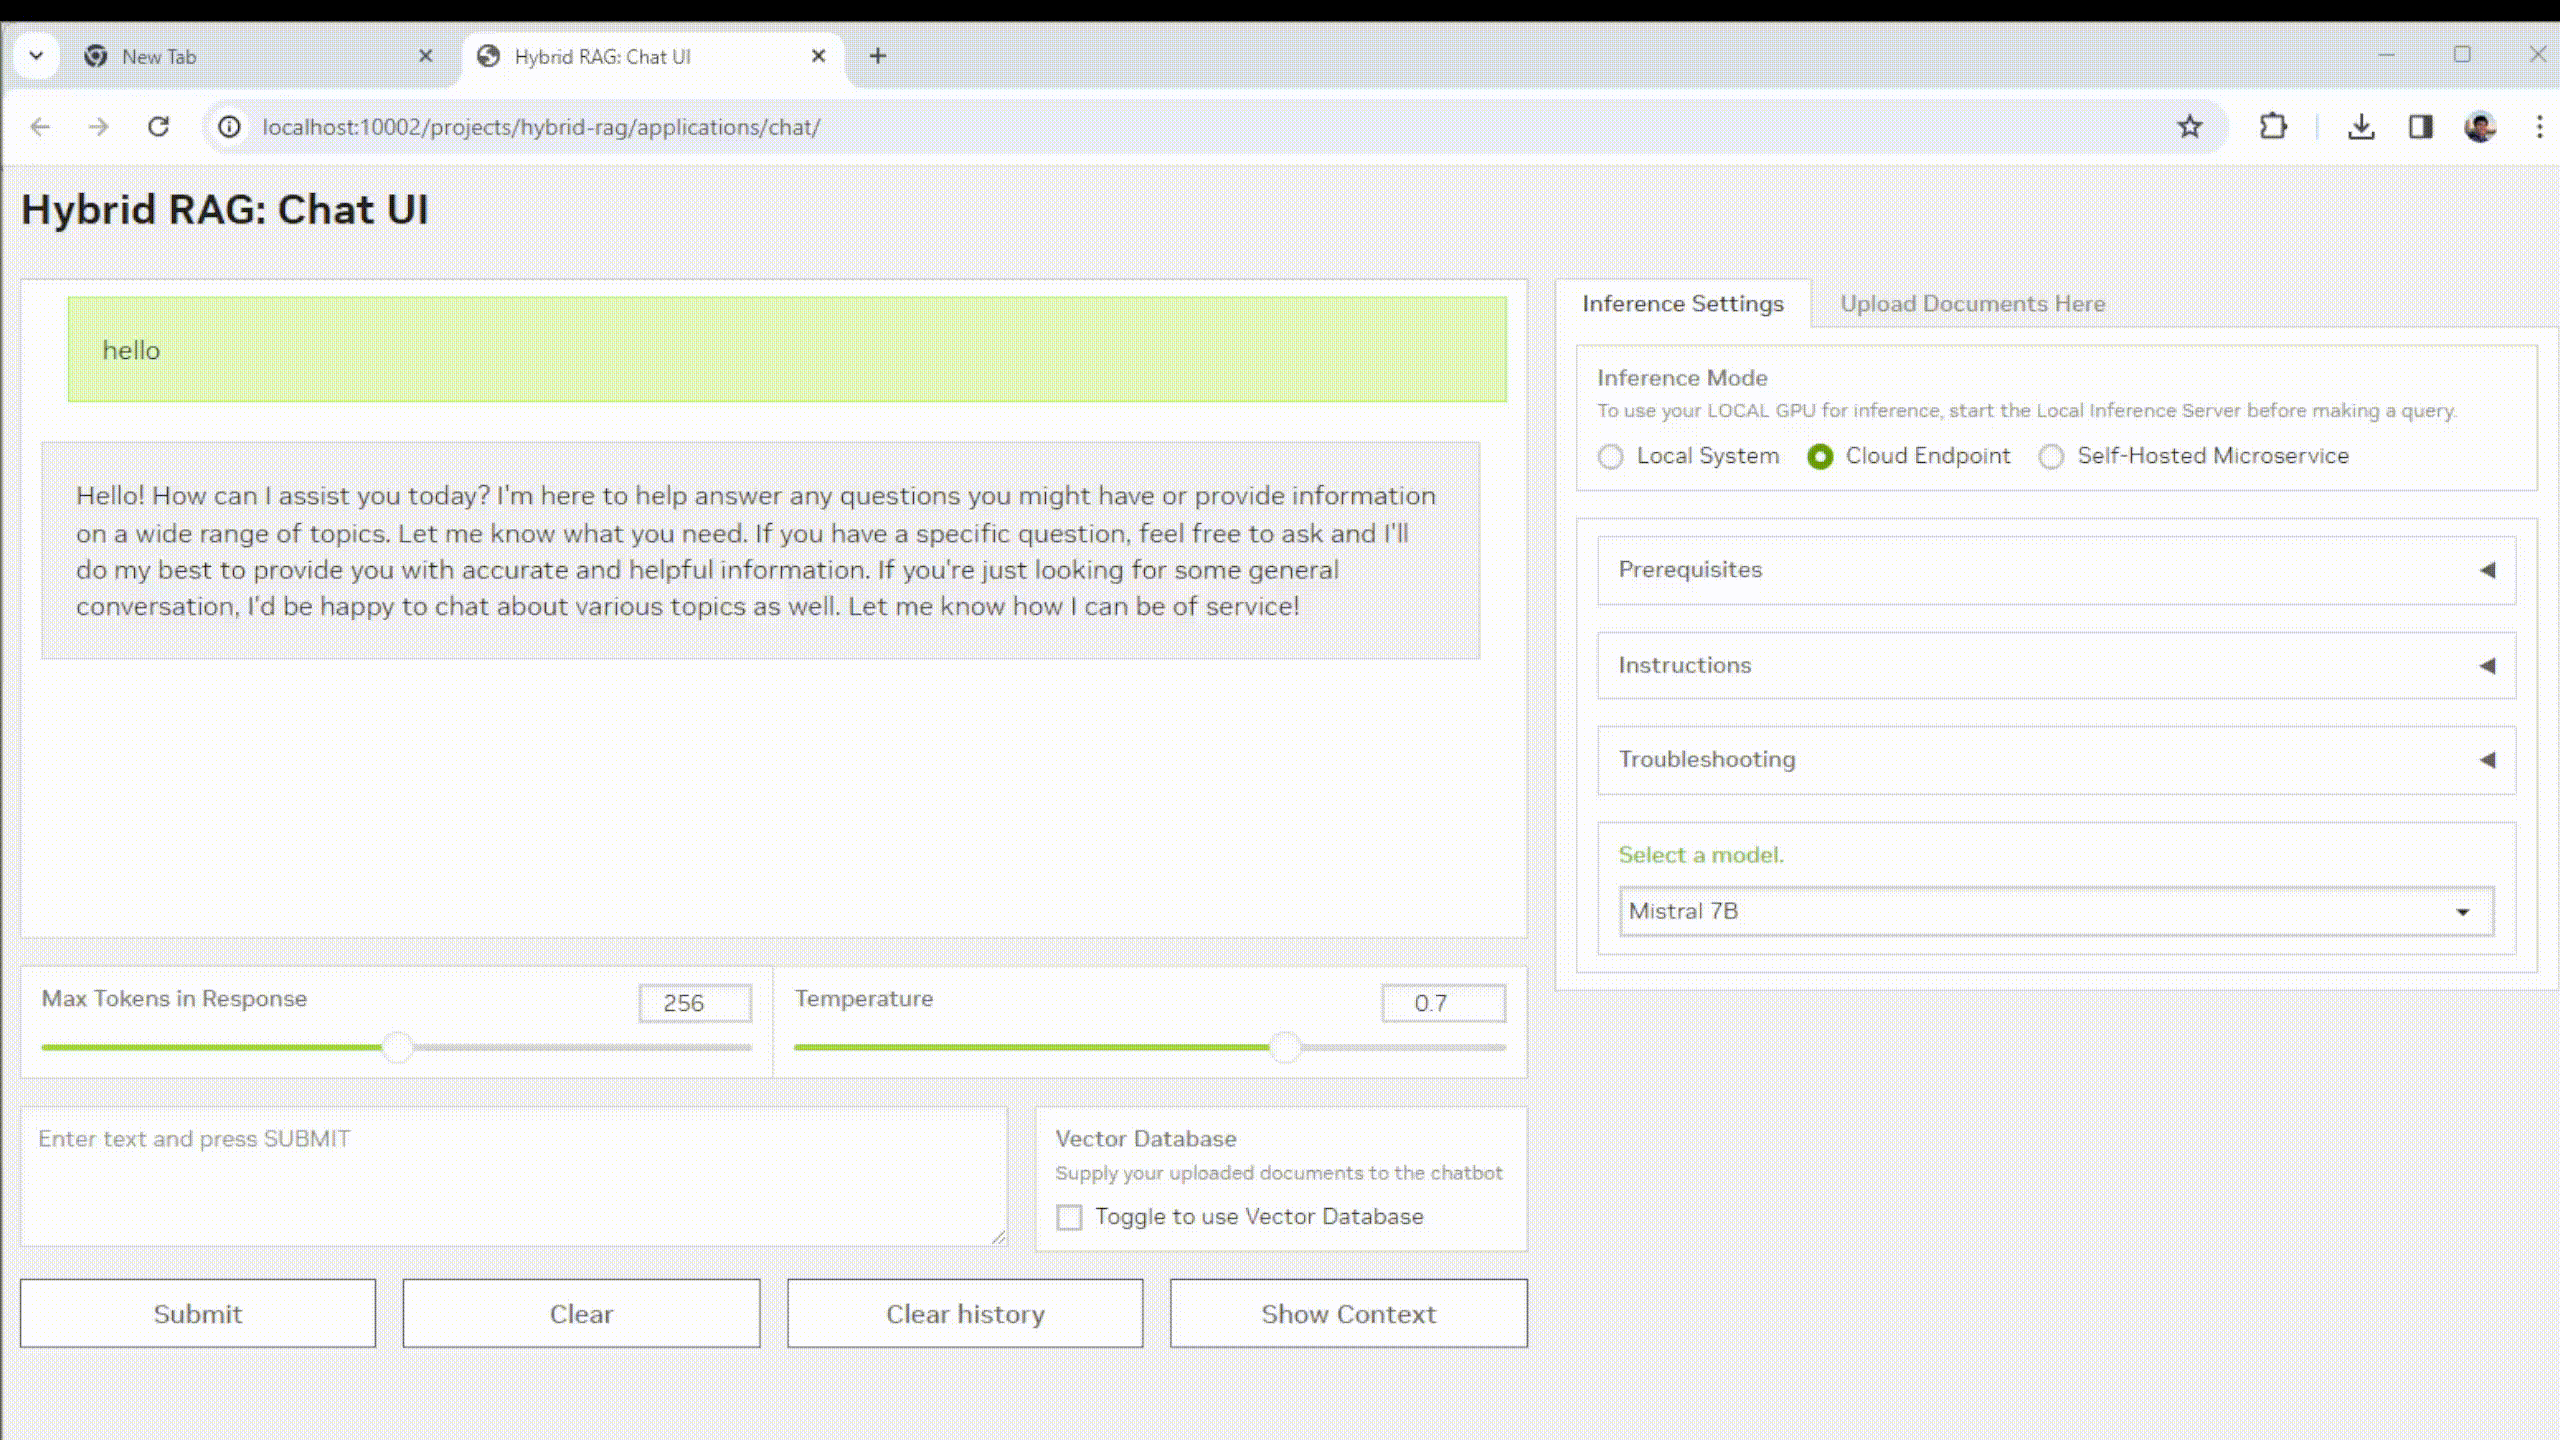Viewport: 2560px width, 1440px height.
Task: Switch to Upload Documents Here tab
Action: click(x=1972, y=304)
